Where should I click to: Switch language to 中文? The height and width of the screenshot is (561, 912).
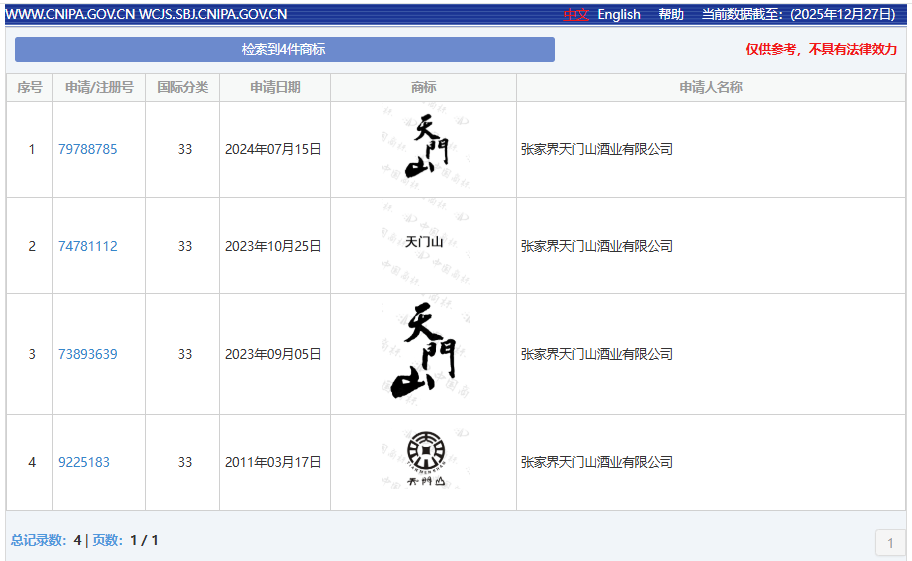coord(575,14)
